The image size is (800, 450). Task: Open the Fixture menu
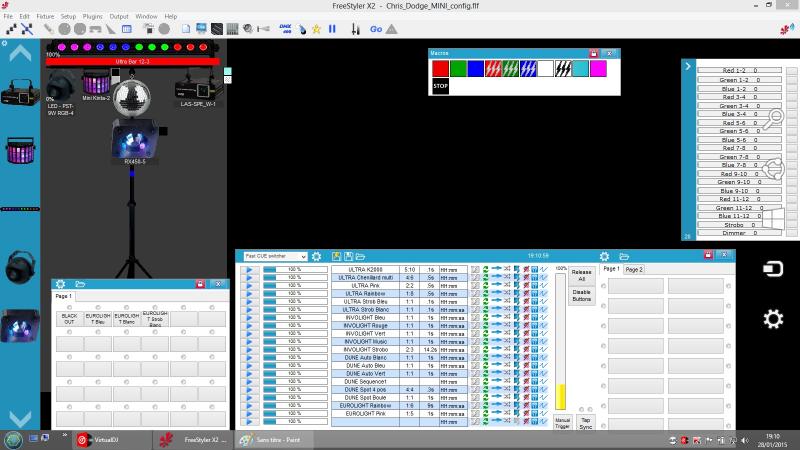click(x=45, y=16)
